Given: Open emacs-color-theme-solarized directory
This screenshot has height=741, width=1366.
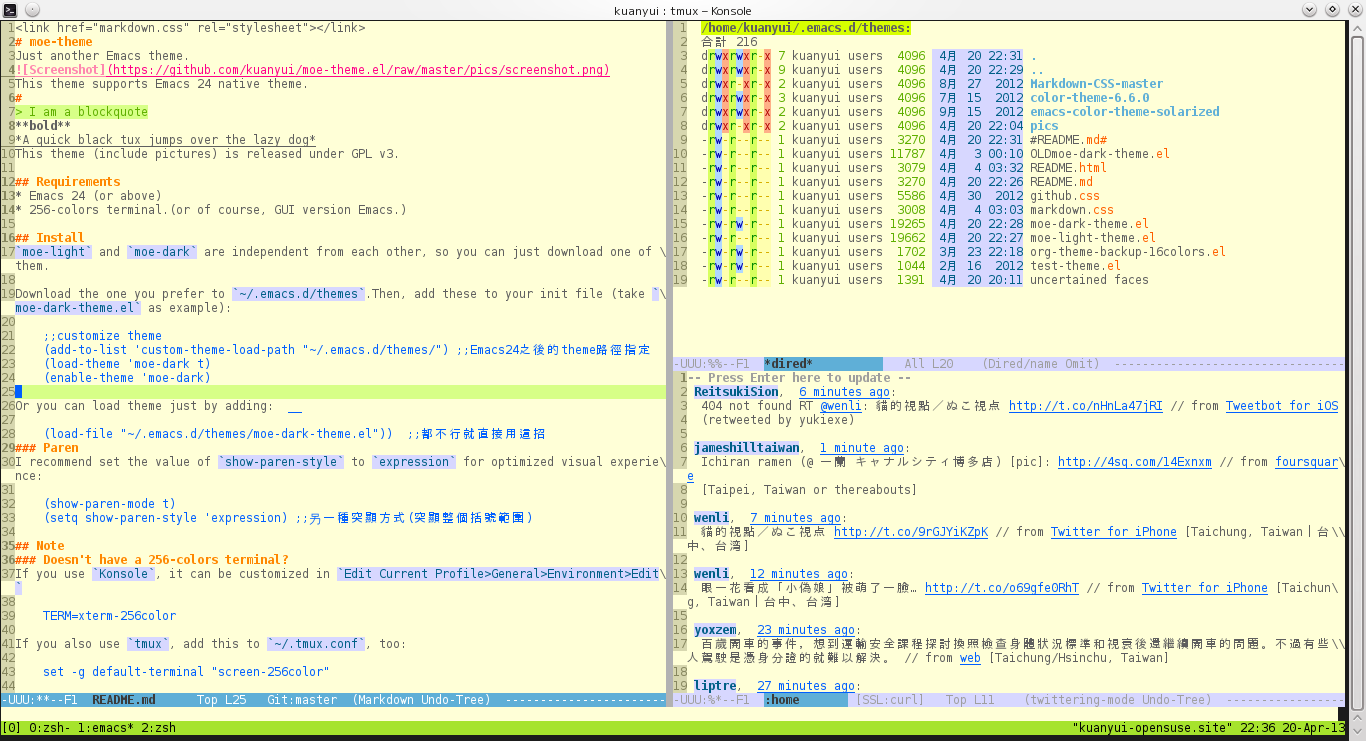Looking at the screenshot, I should point(1124,112).
